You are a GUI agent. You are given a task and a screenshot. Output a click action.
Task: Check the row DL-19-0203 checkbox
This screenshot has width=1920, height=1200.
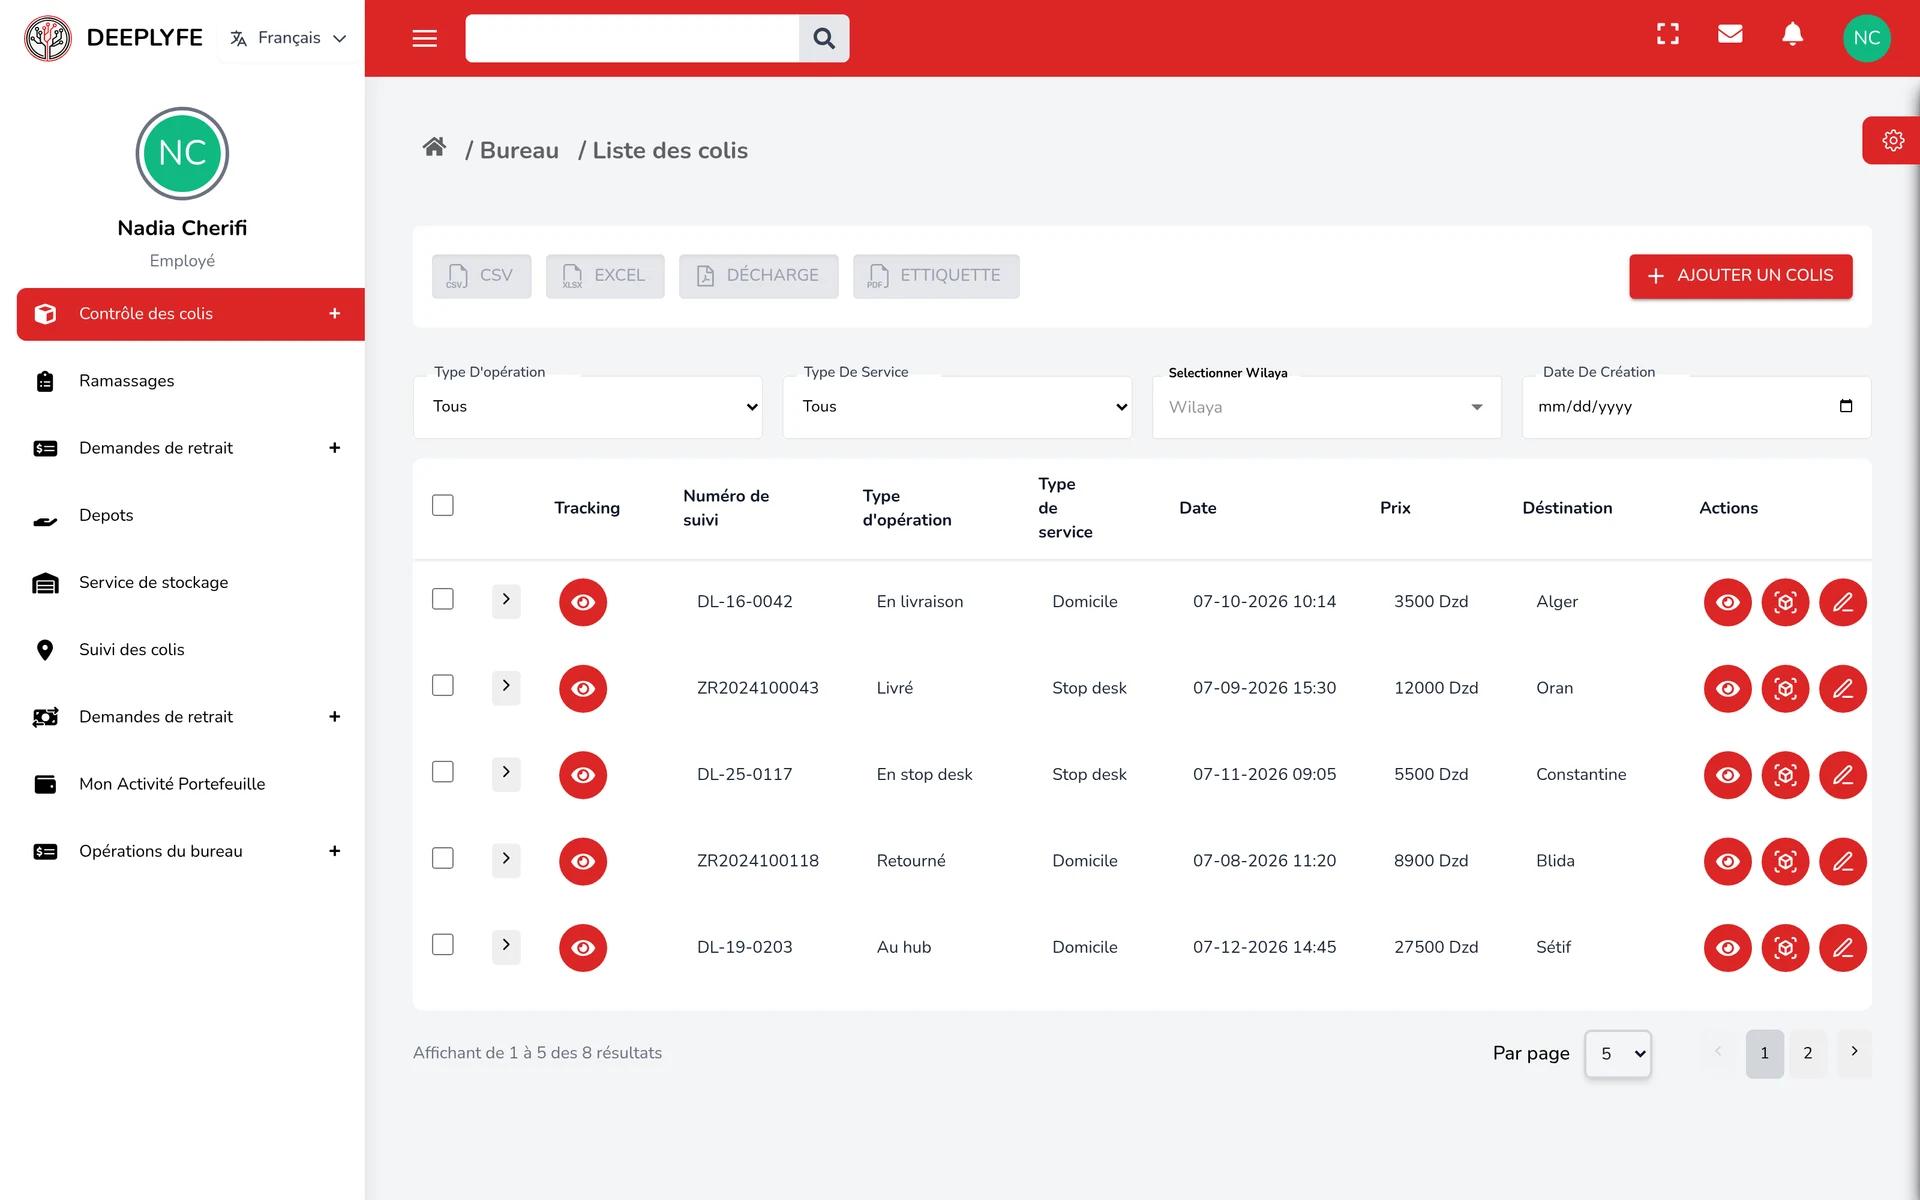[443, 945]
